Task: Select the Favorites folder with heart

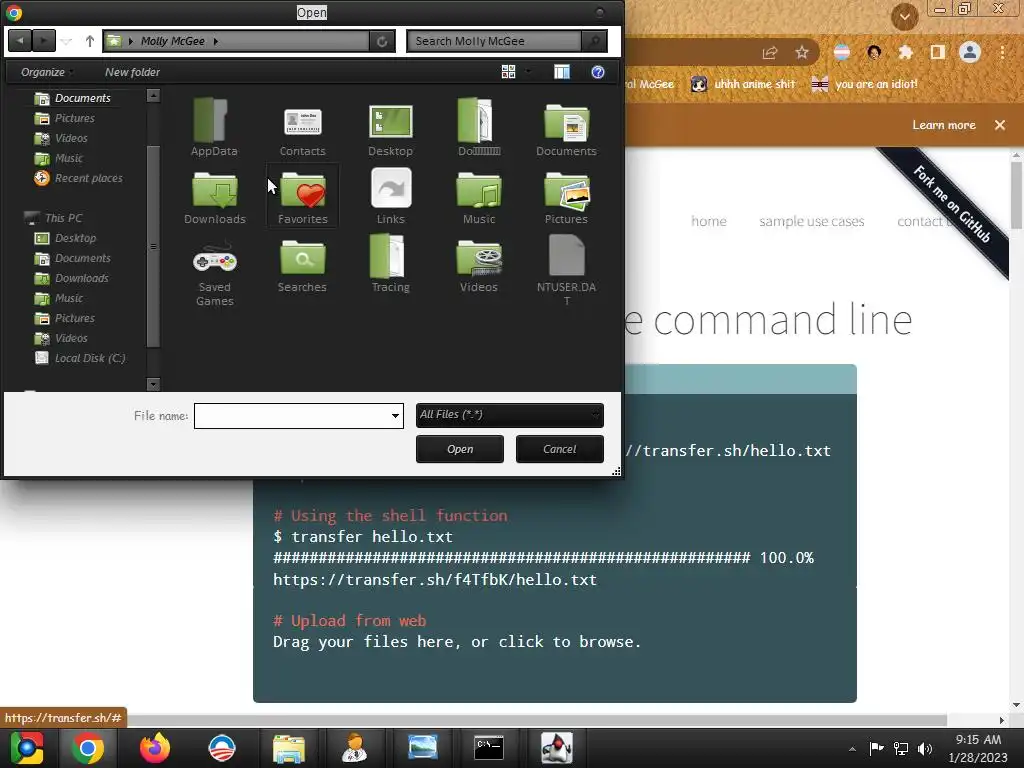Action: click(x=302, y=197)
